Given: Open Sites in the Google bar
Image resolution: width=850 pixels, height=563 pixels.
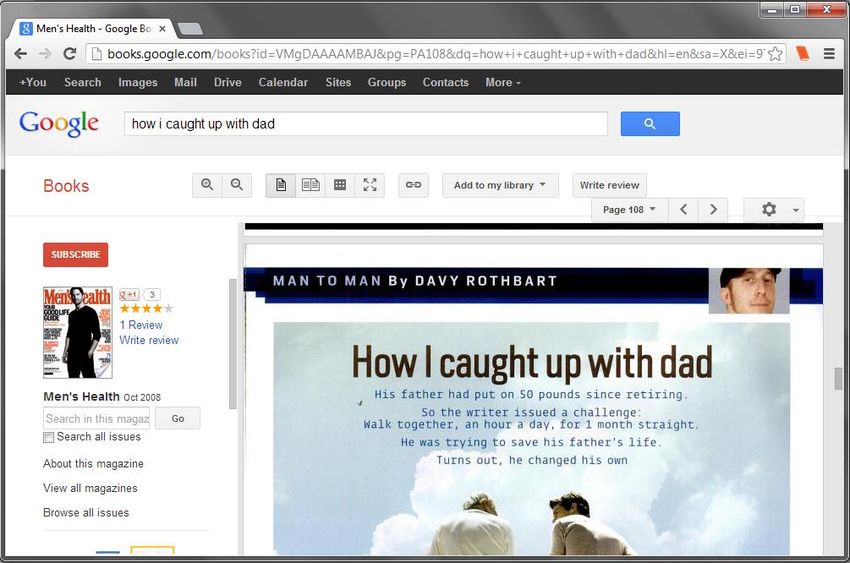Looking at the screenshot, I should 338,82.
